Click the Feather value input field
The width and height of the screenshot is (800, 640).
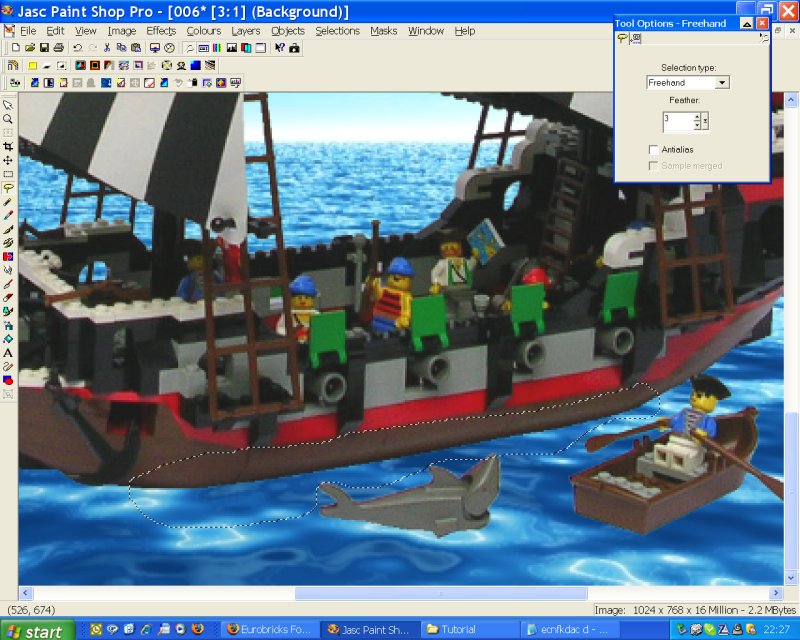tap(678, 121)
